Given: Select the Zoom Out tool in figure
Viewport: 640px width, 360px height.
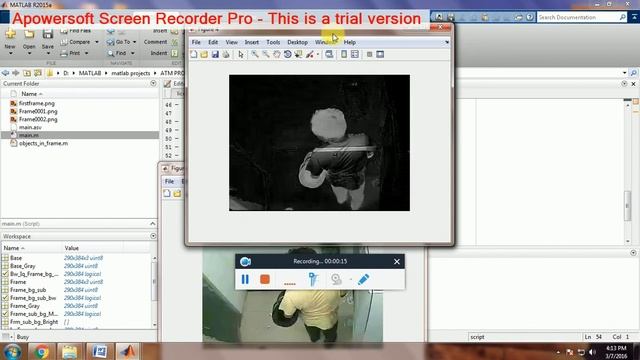Looking at the screenshot, I should (x=266, y=54).
